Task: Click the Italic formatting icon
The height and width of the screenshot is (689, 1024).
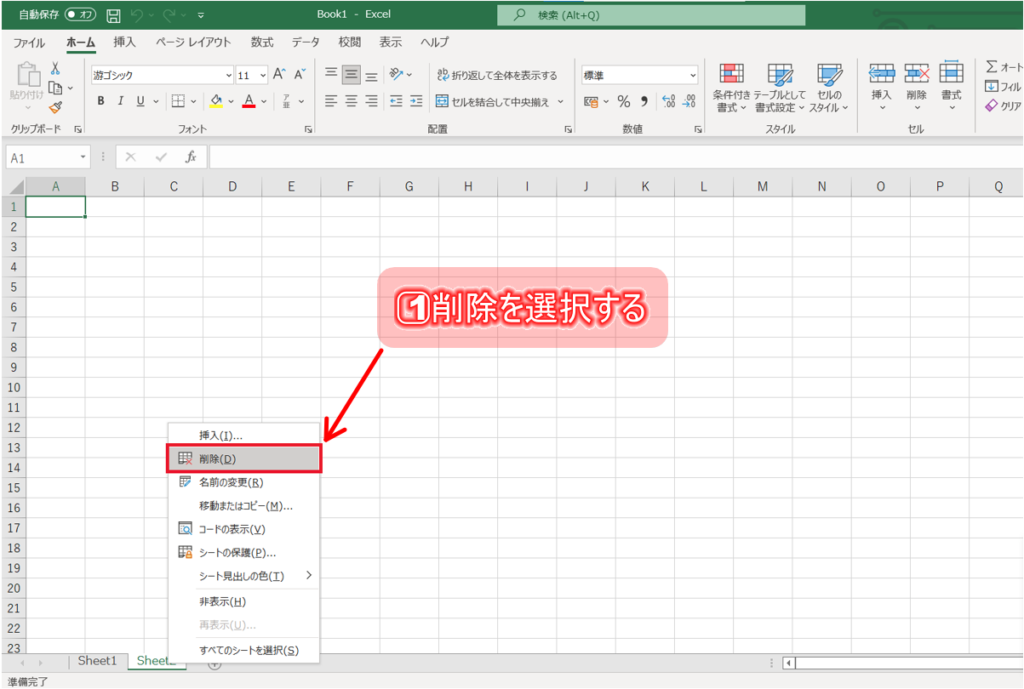Action: [x=121, y=101]
